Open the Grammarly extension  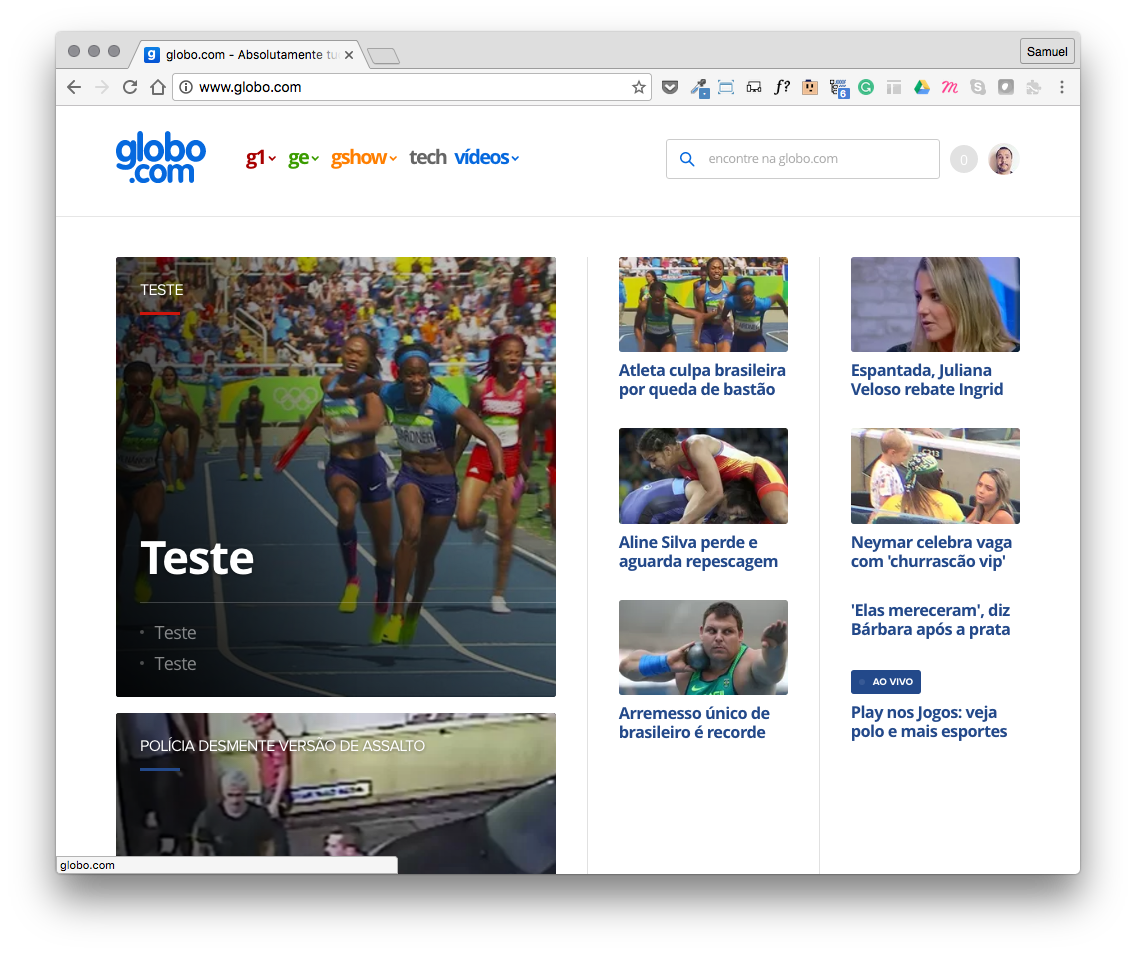coord(866,87)
